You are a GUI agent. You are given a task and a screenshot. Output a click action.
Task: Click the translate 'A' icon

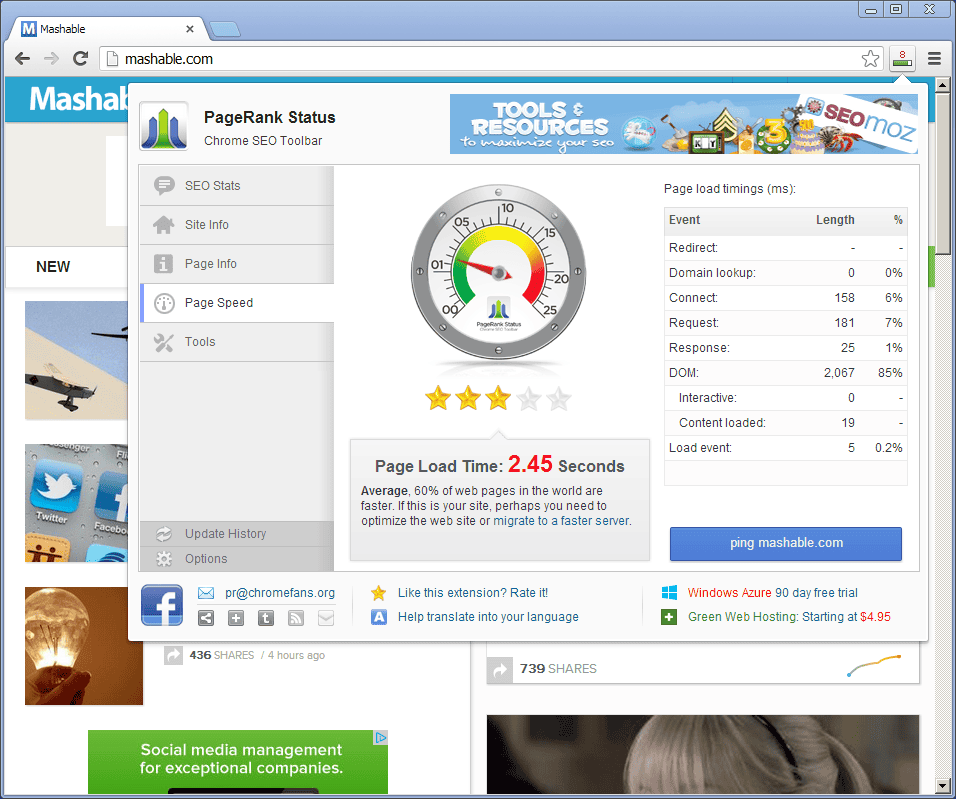(x=379, y=617)
